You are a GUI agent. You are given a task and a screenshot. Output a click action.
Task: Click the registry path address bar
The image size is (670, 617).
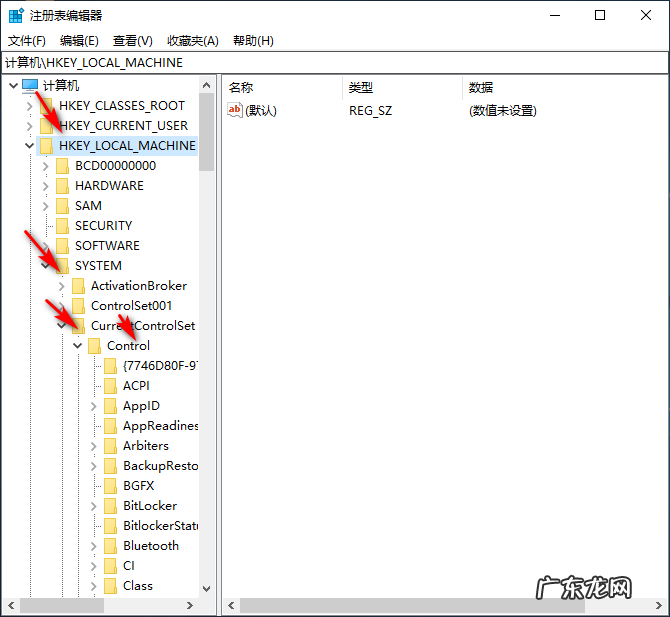click(335, 63)
